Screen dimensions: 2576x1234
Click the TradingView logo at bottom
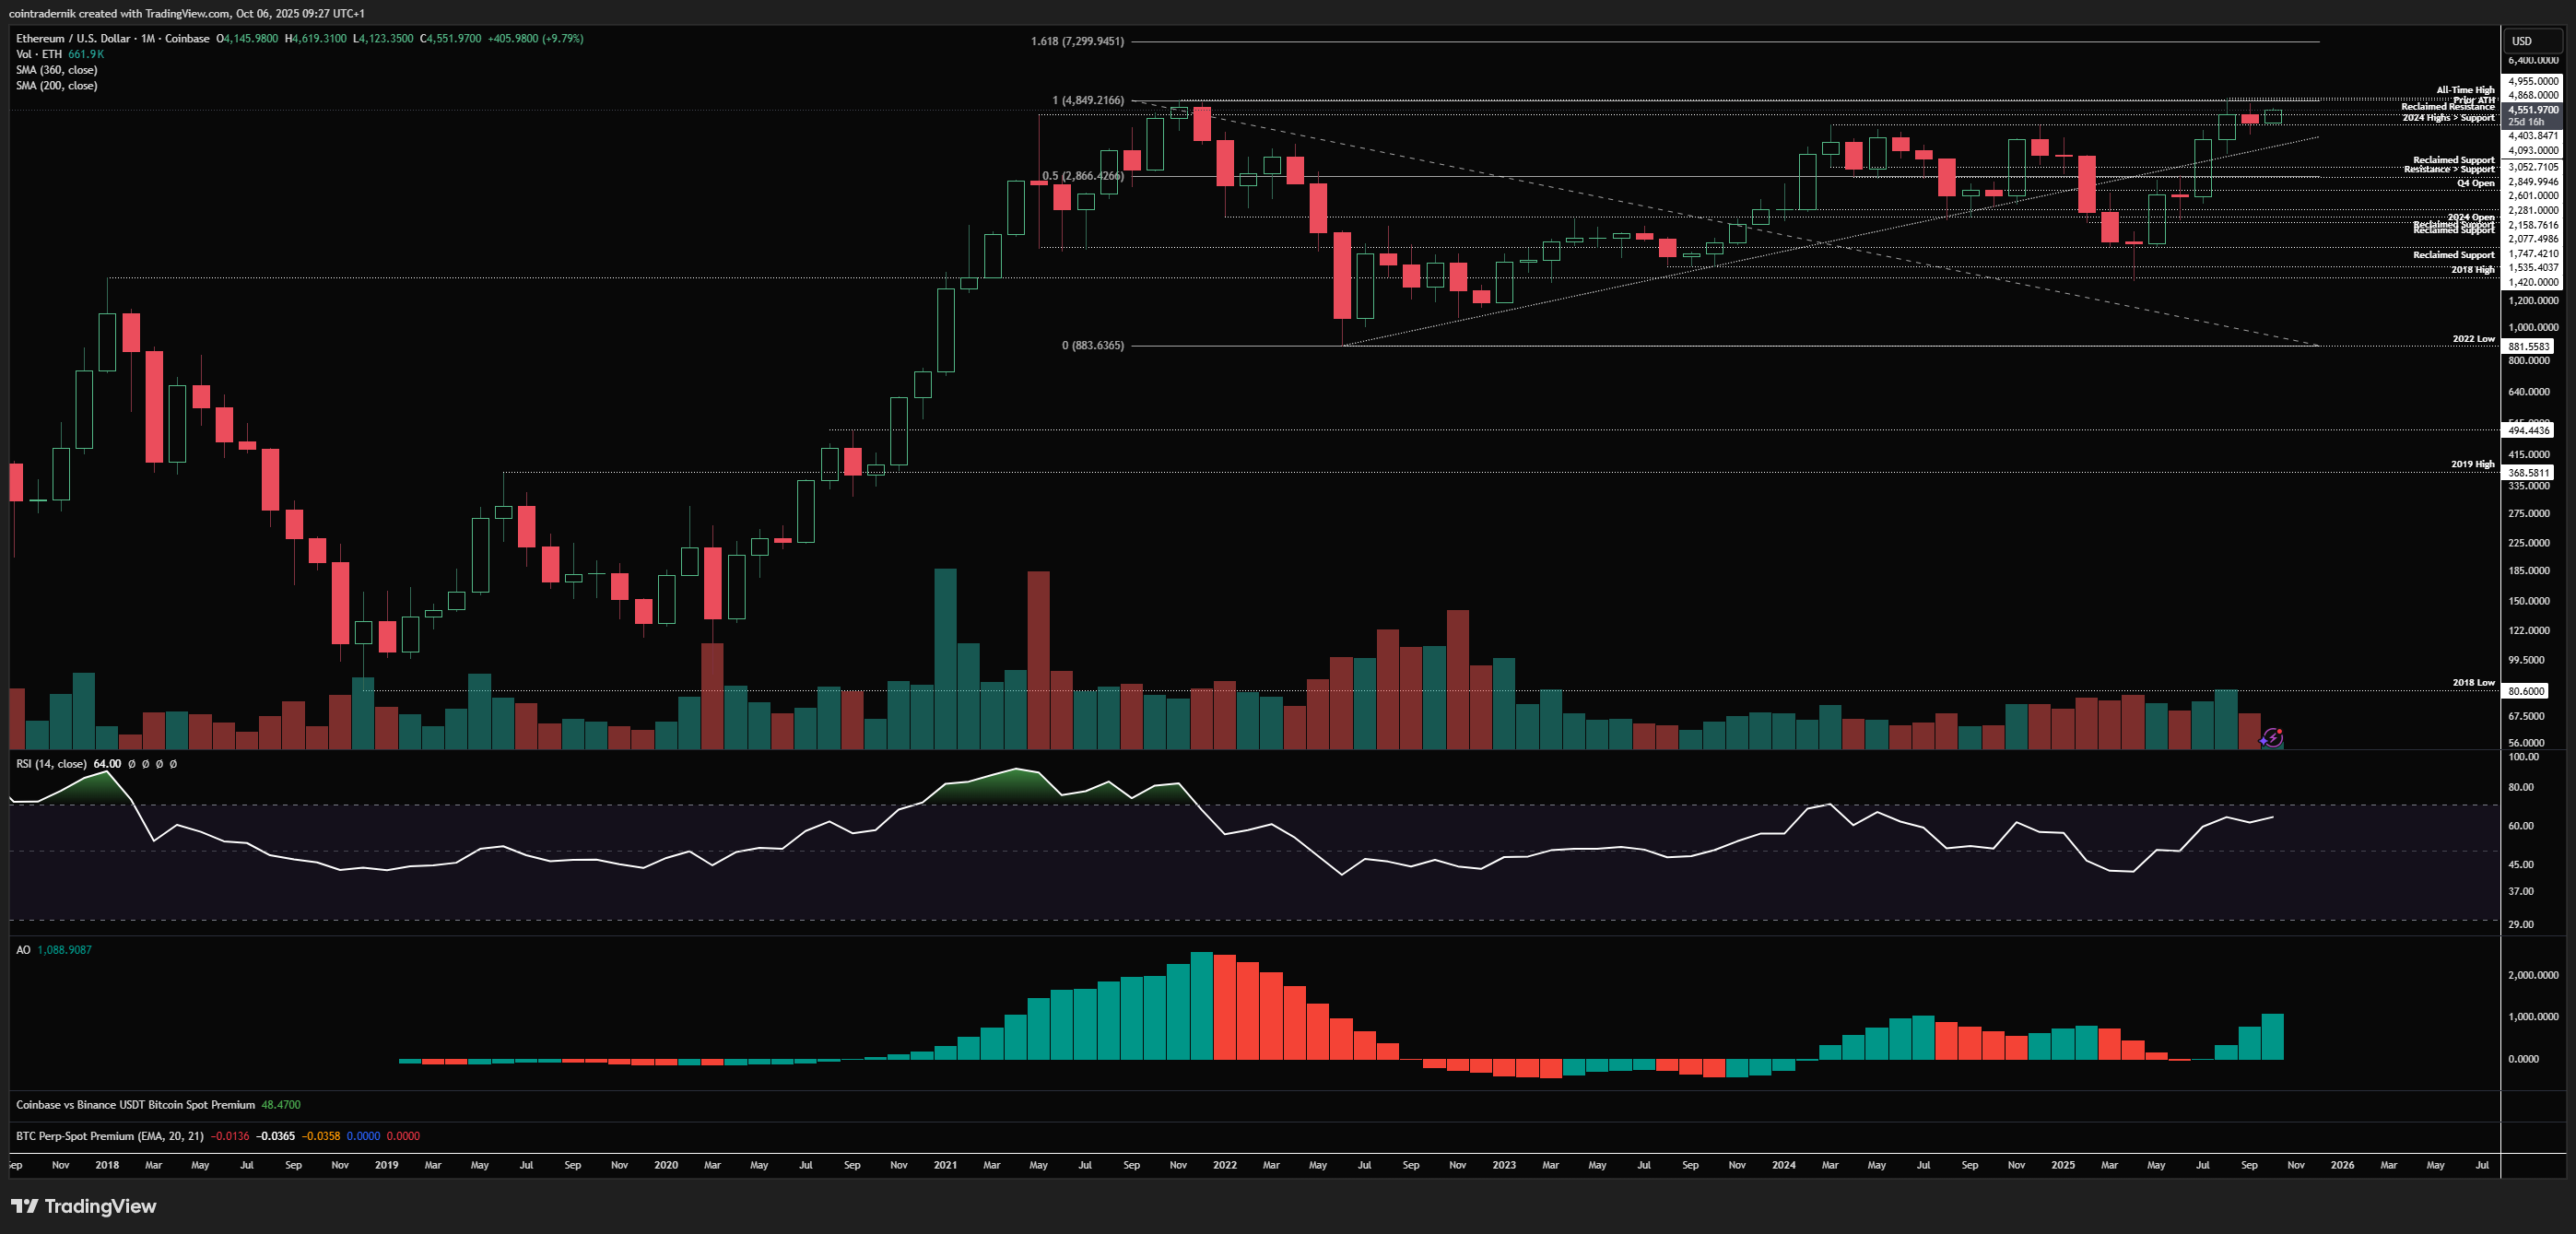tap(84, 1206)
